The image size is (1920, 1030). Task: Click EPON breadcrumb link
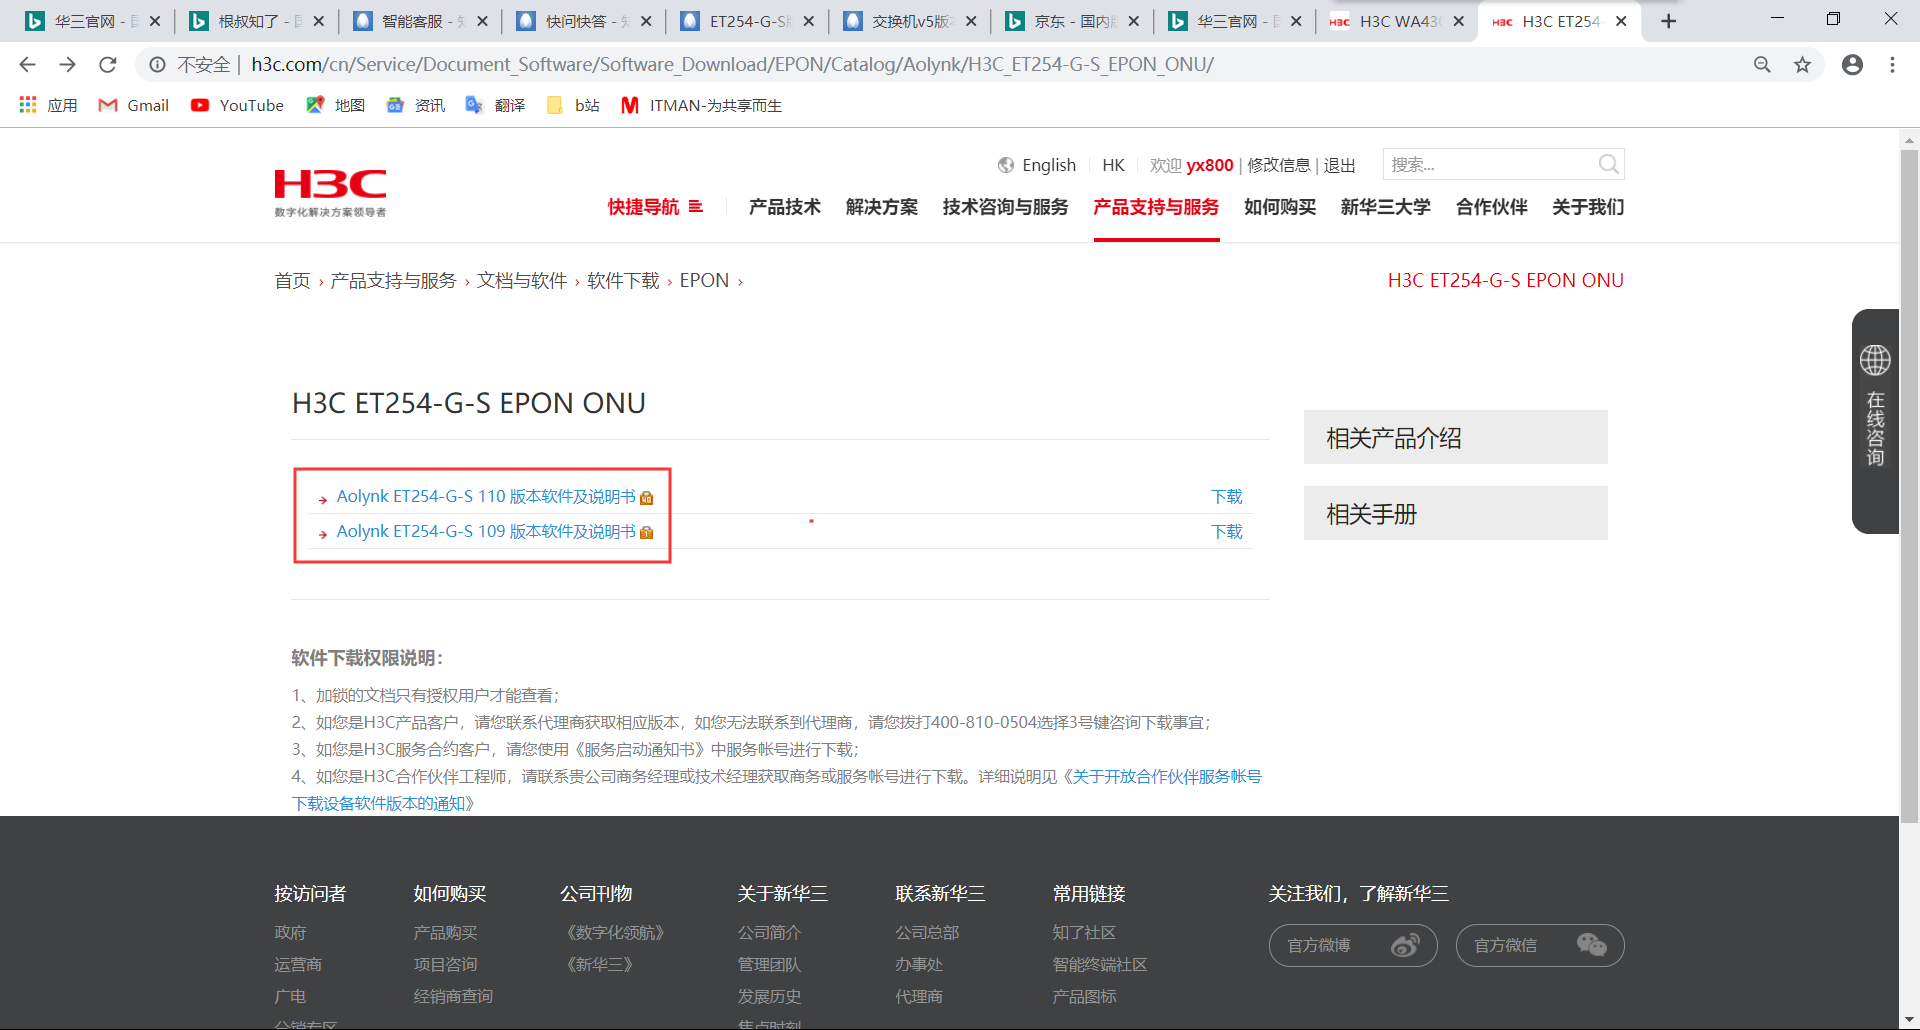point(705,281)
